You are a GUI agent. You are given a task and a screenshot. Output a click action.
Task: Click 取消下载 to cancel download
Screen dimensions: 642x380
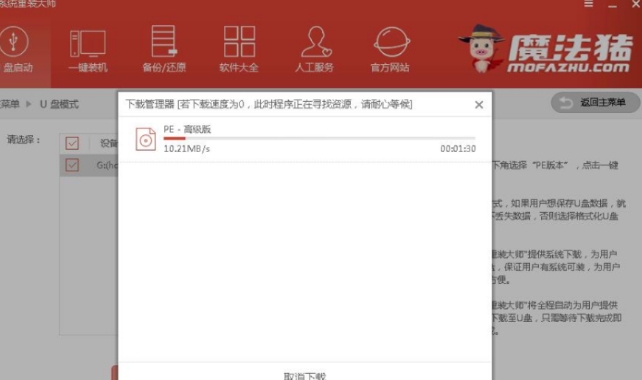point(305,376)
